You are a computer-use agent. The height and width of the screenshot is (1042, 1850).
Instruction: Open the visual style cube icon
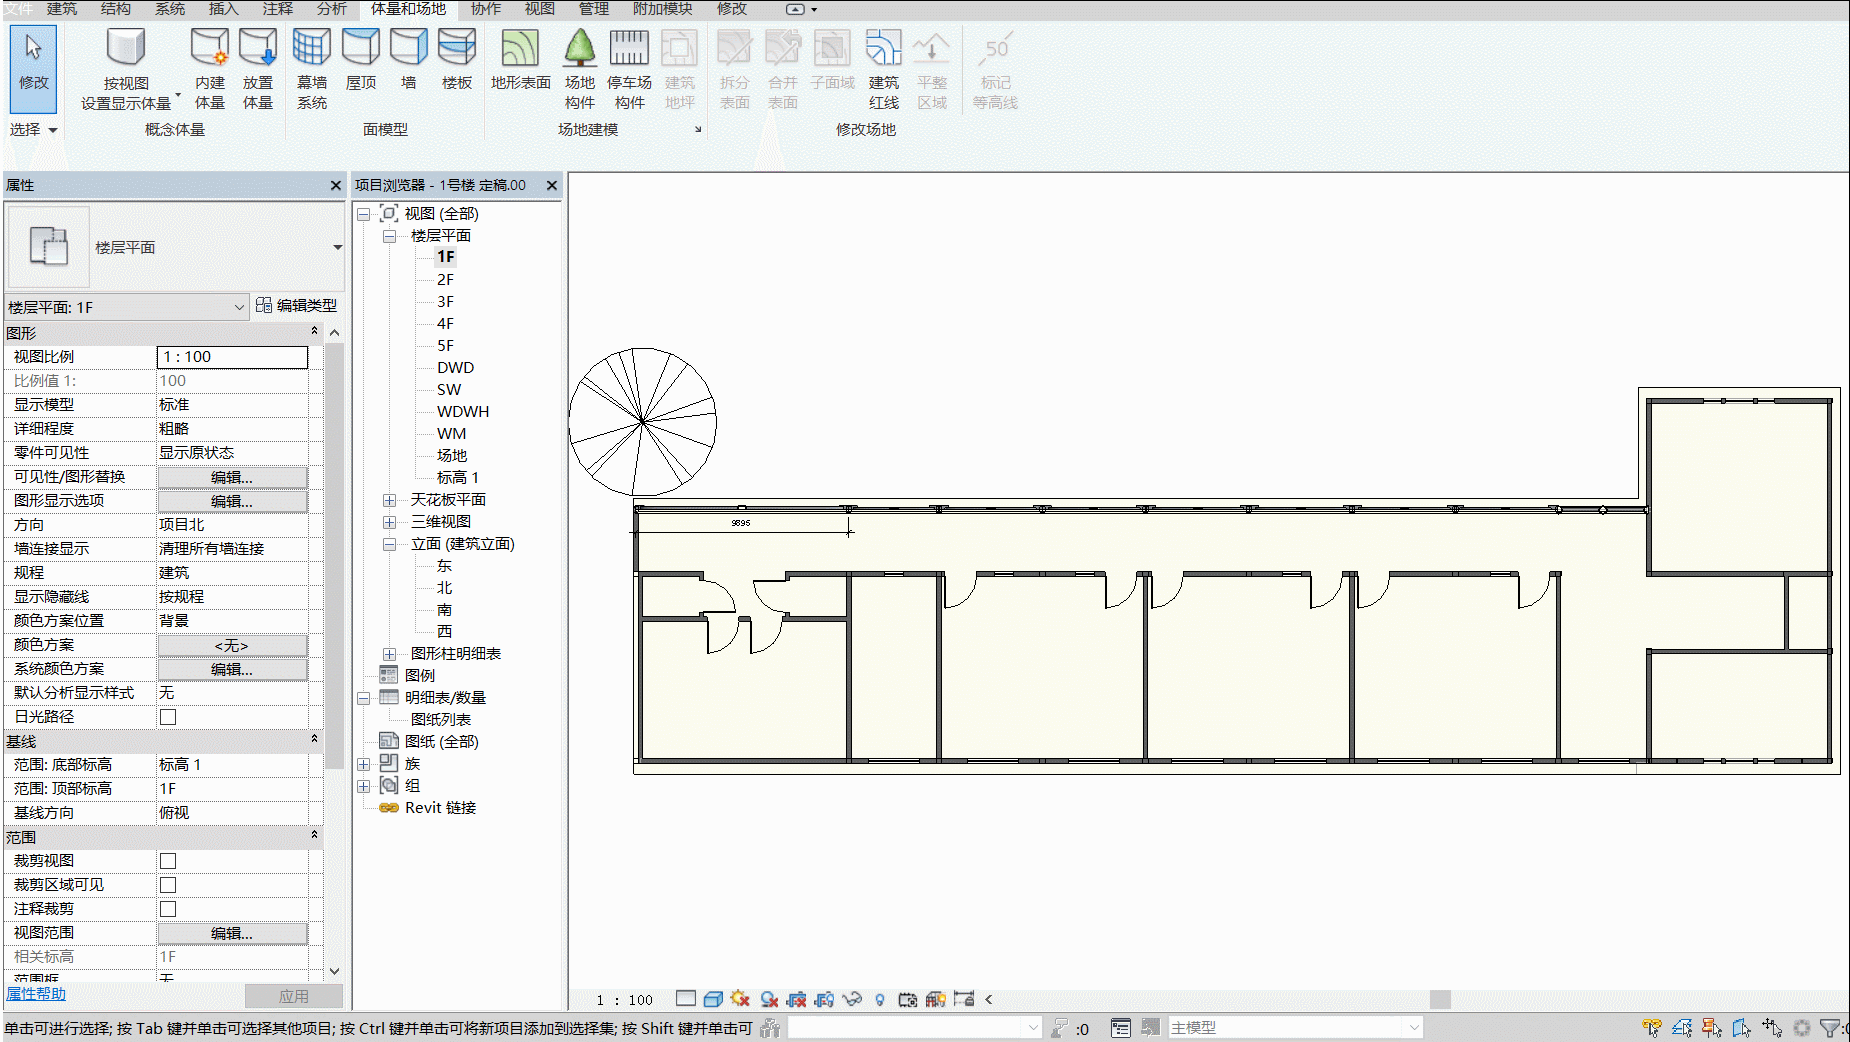coord(713,999)
